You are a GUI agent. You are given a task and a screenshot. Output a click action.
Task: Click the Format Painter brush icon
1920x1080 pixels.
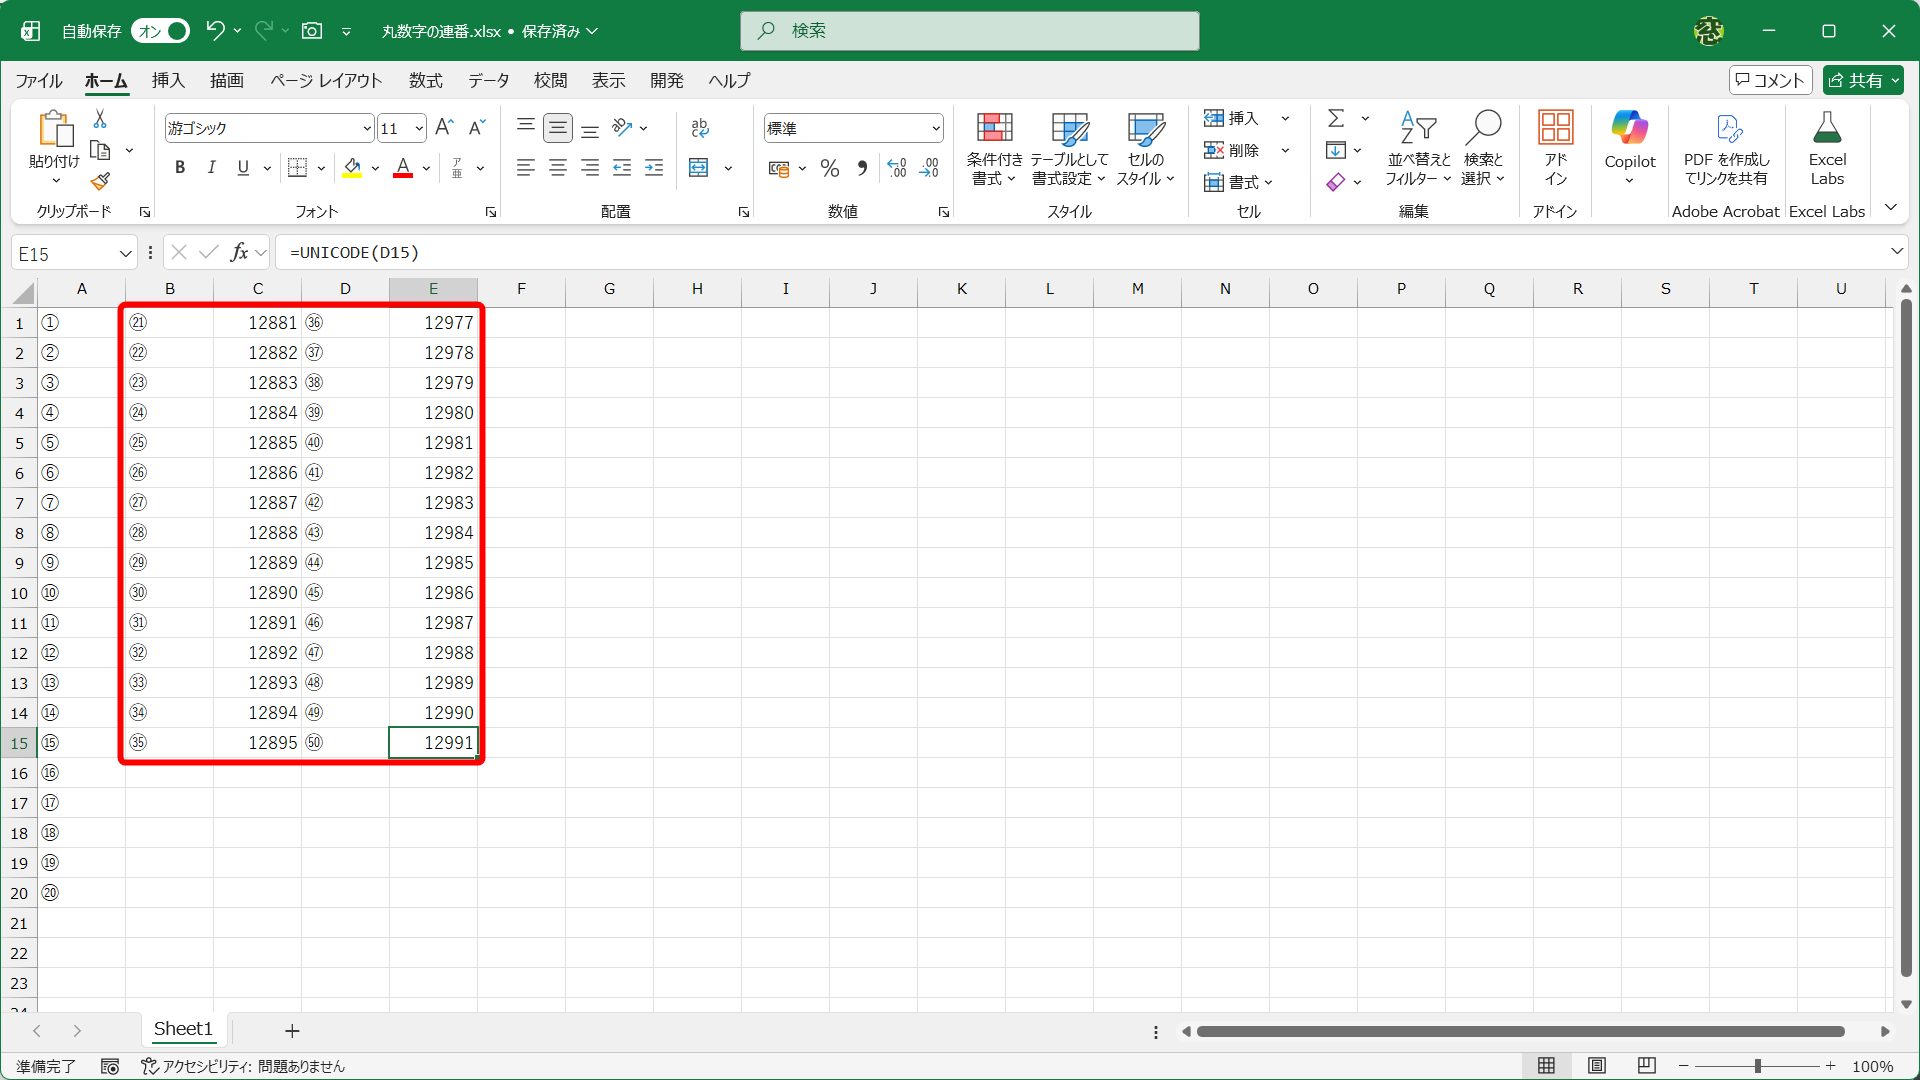pos(100,181)
